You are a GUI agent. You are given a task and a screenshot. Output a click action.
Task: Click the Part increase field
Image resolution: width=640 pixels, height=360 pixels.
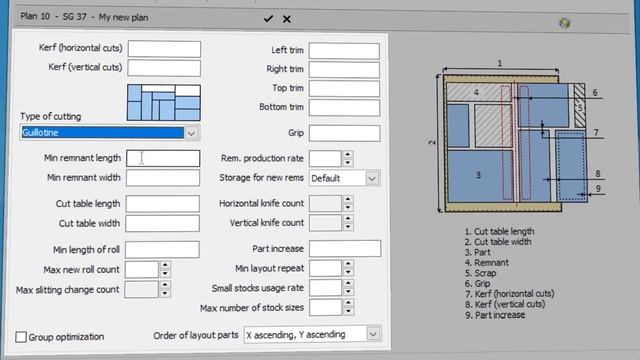coord(345,249)
